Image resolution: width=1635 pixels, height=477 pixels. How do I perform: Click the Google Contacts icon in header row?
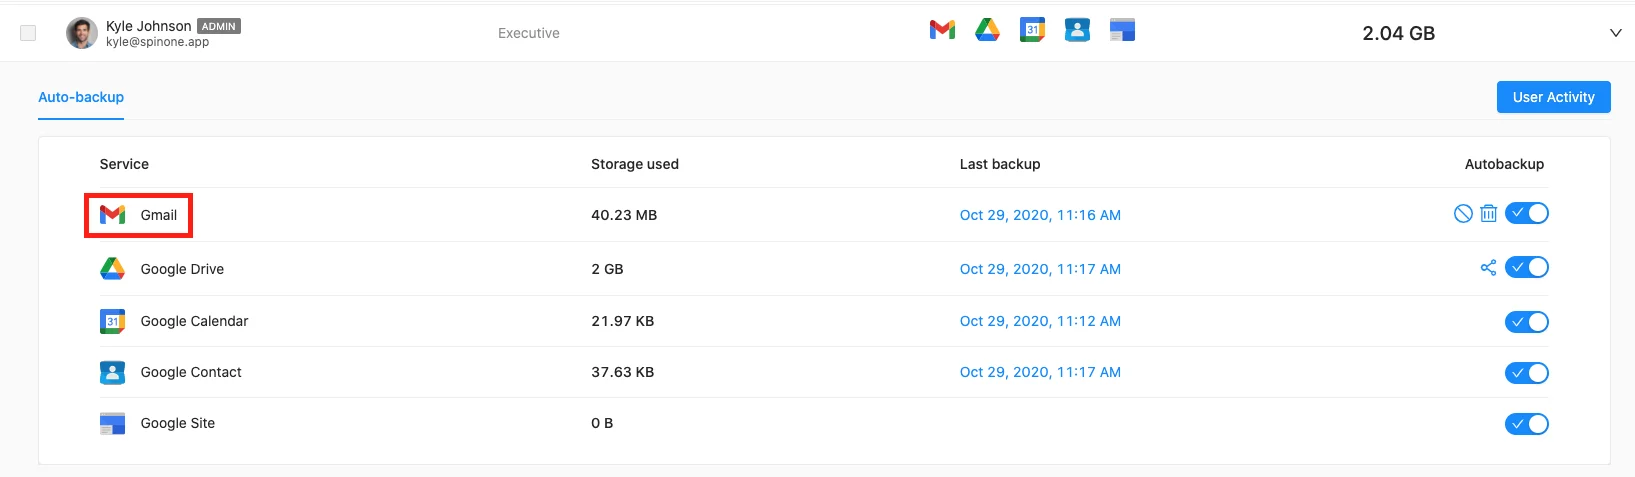1077,30
